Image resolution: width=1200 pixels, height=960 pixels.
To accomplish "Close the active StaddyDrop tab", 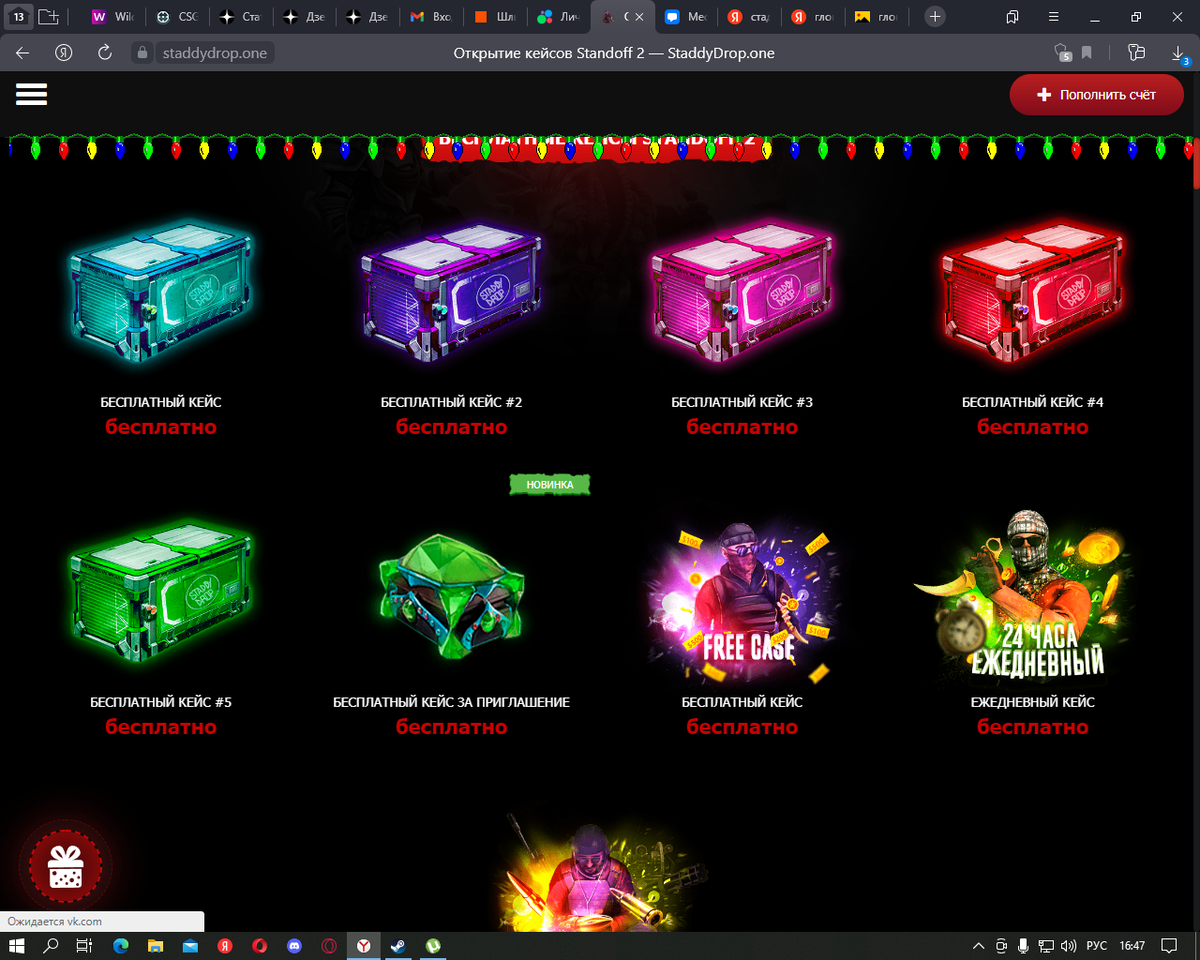I will point(640,17).
